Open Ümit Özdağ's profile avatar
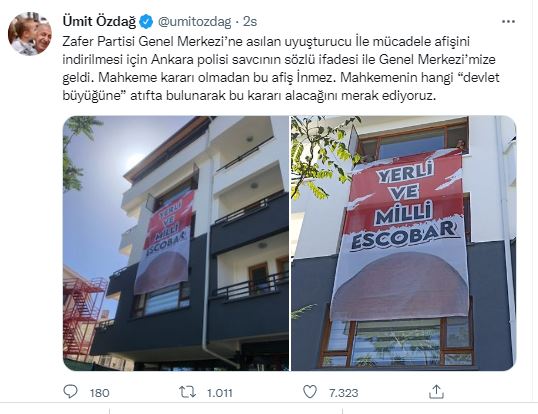This screenshot has height=414, width=538. (30, 34)
